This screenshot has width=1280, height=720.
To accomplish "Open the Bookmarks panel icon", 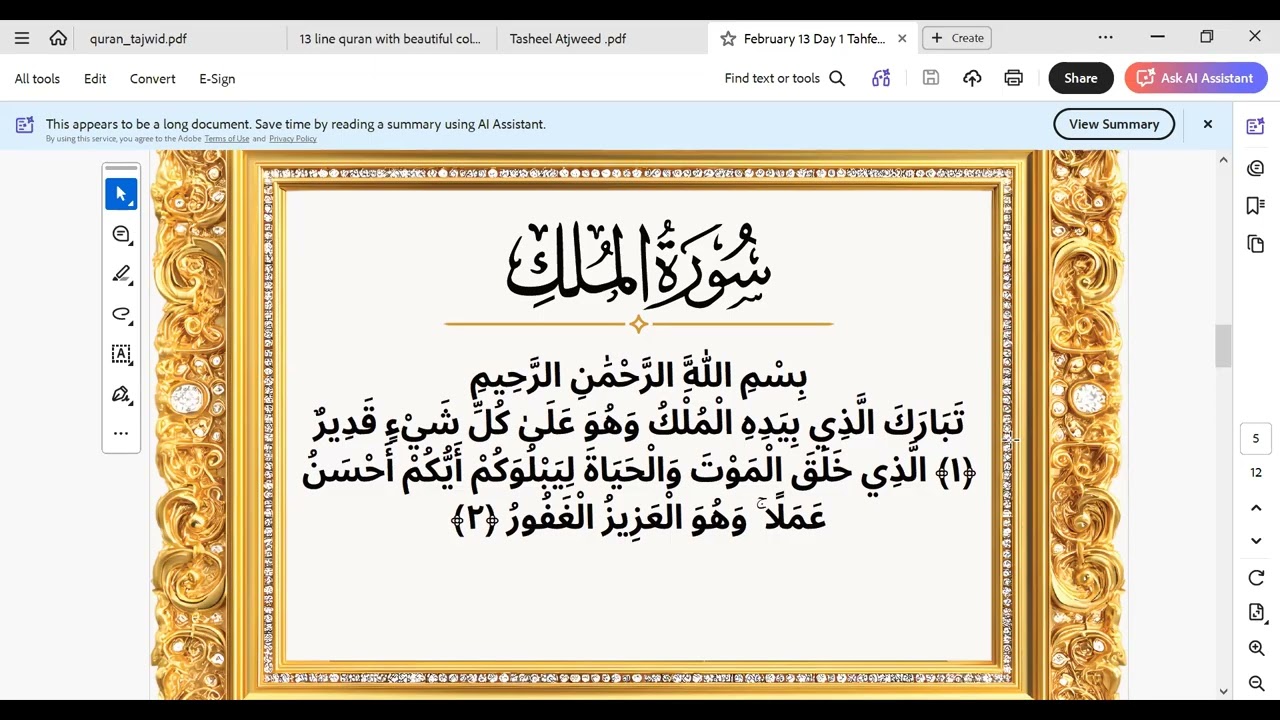I will [1256, 206].
